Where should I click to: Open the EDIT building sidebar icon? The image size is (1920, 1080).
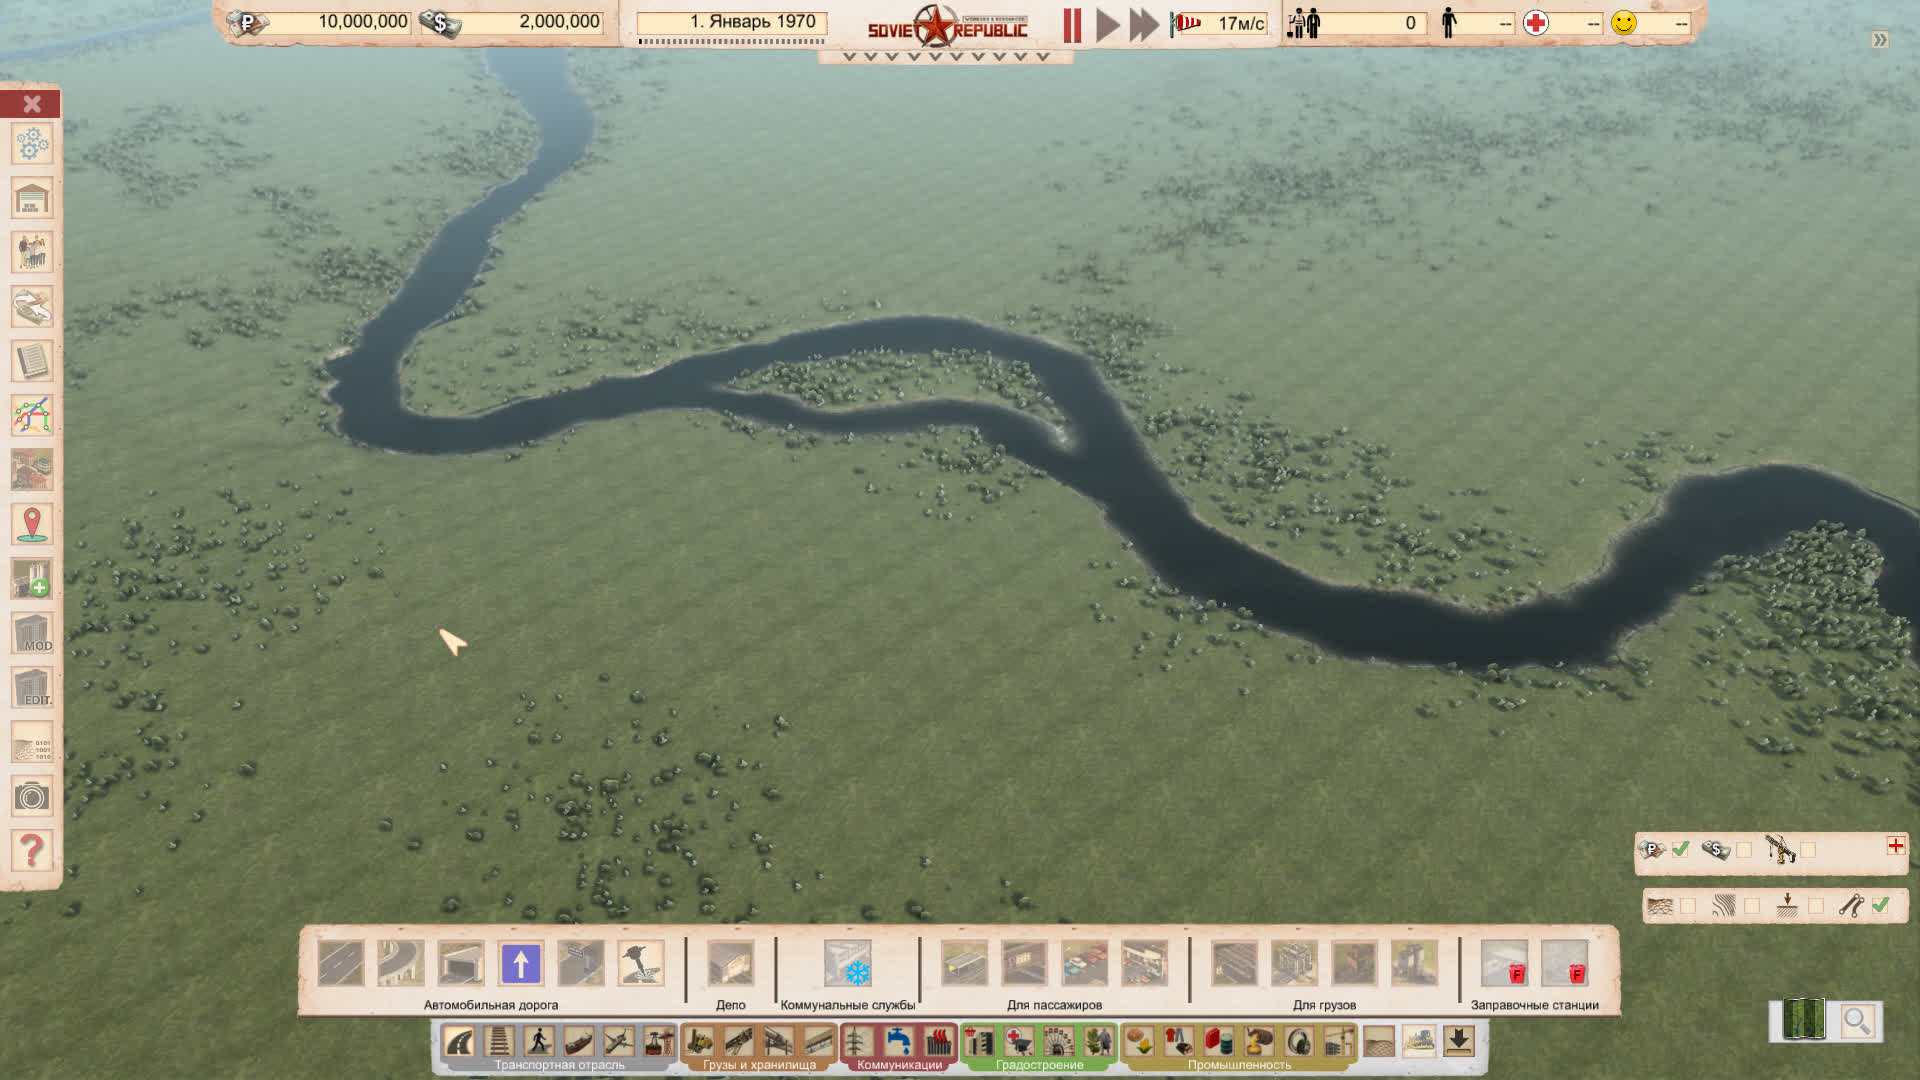32,688
